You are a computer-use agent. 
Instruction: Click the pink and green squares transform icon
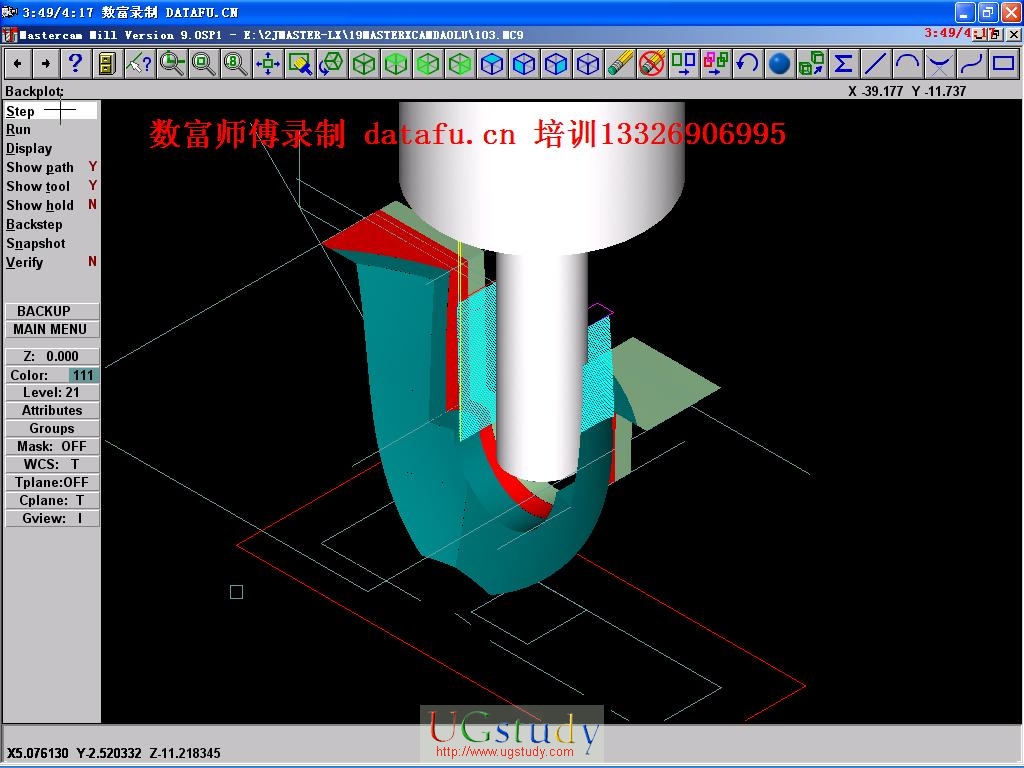pyautogui.click(x=716, y=63)
